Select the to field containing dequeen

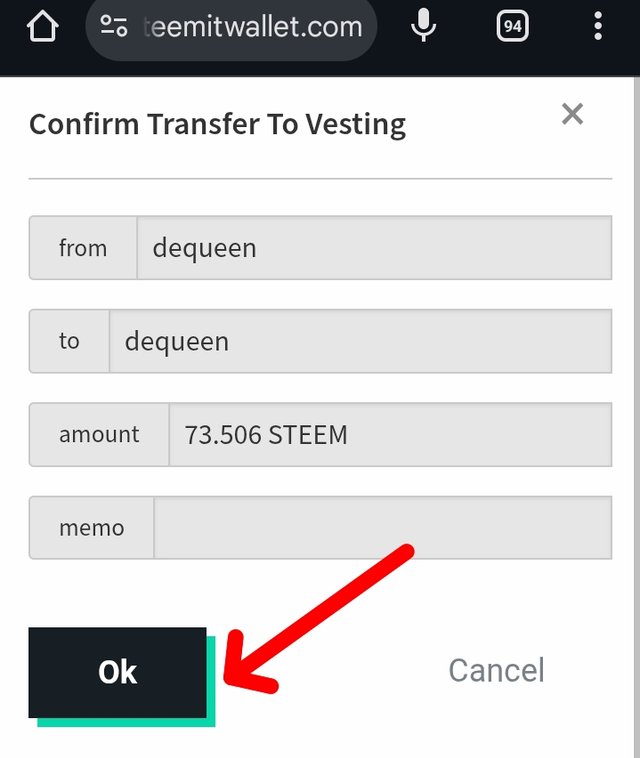point(359,341)
